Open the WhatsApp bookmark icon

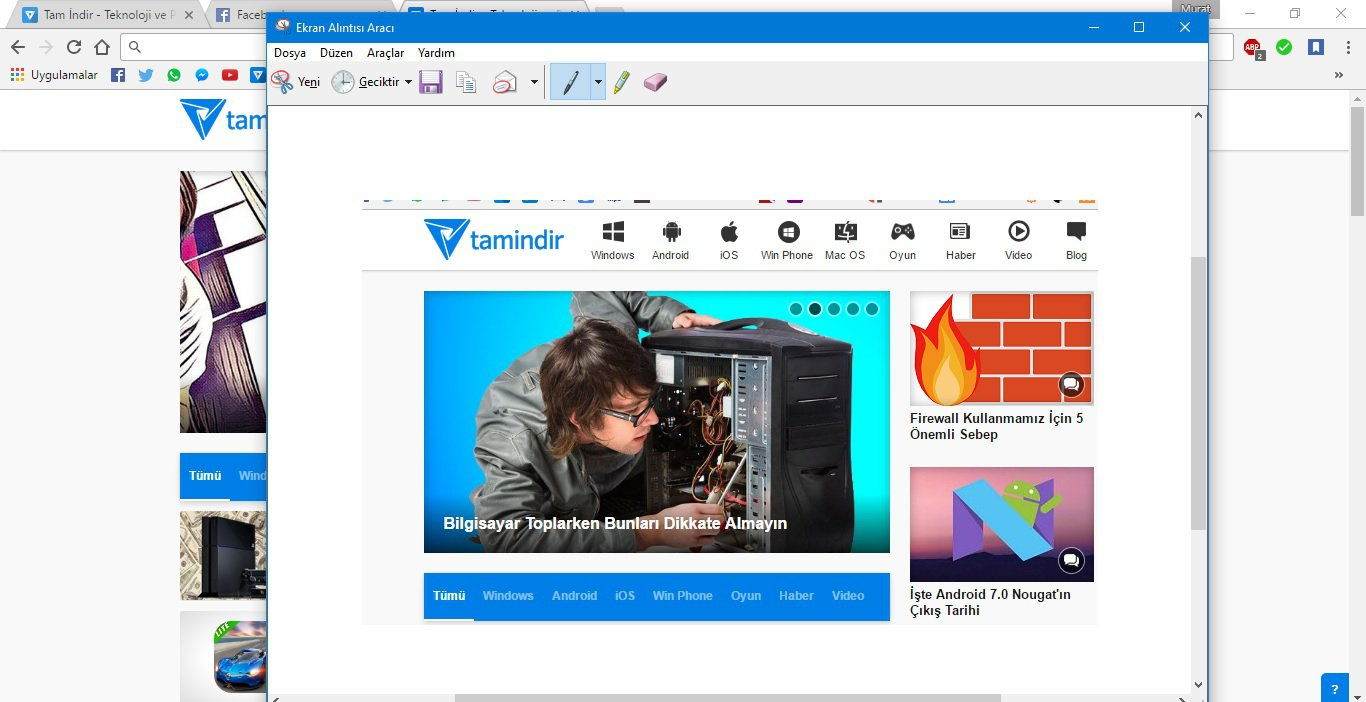point(174,75)
